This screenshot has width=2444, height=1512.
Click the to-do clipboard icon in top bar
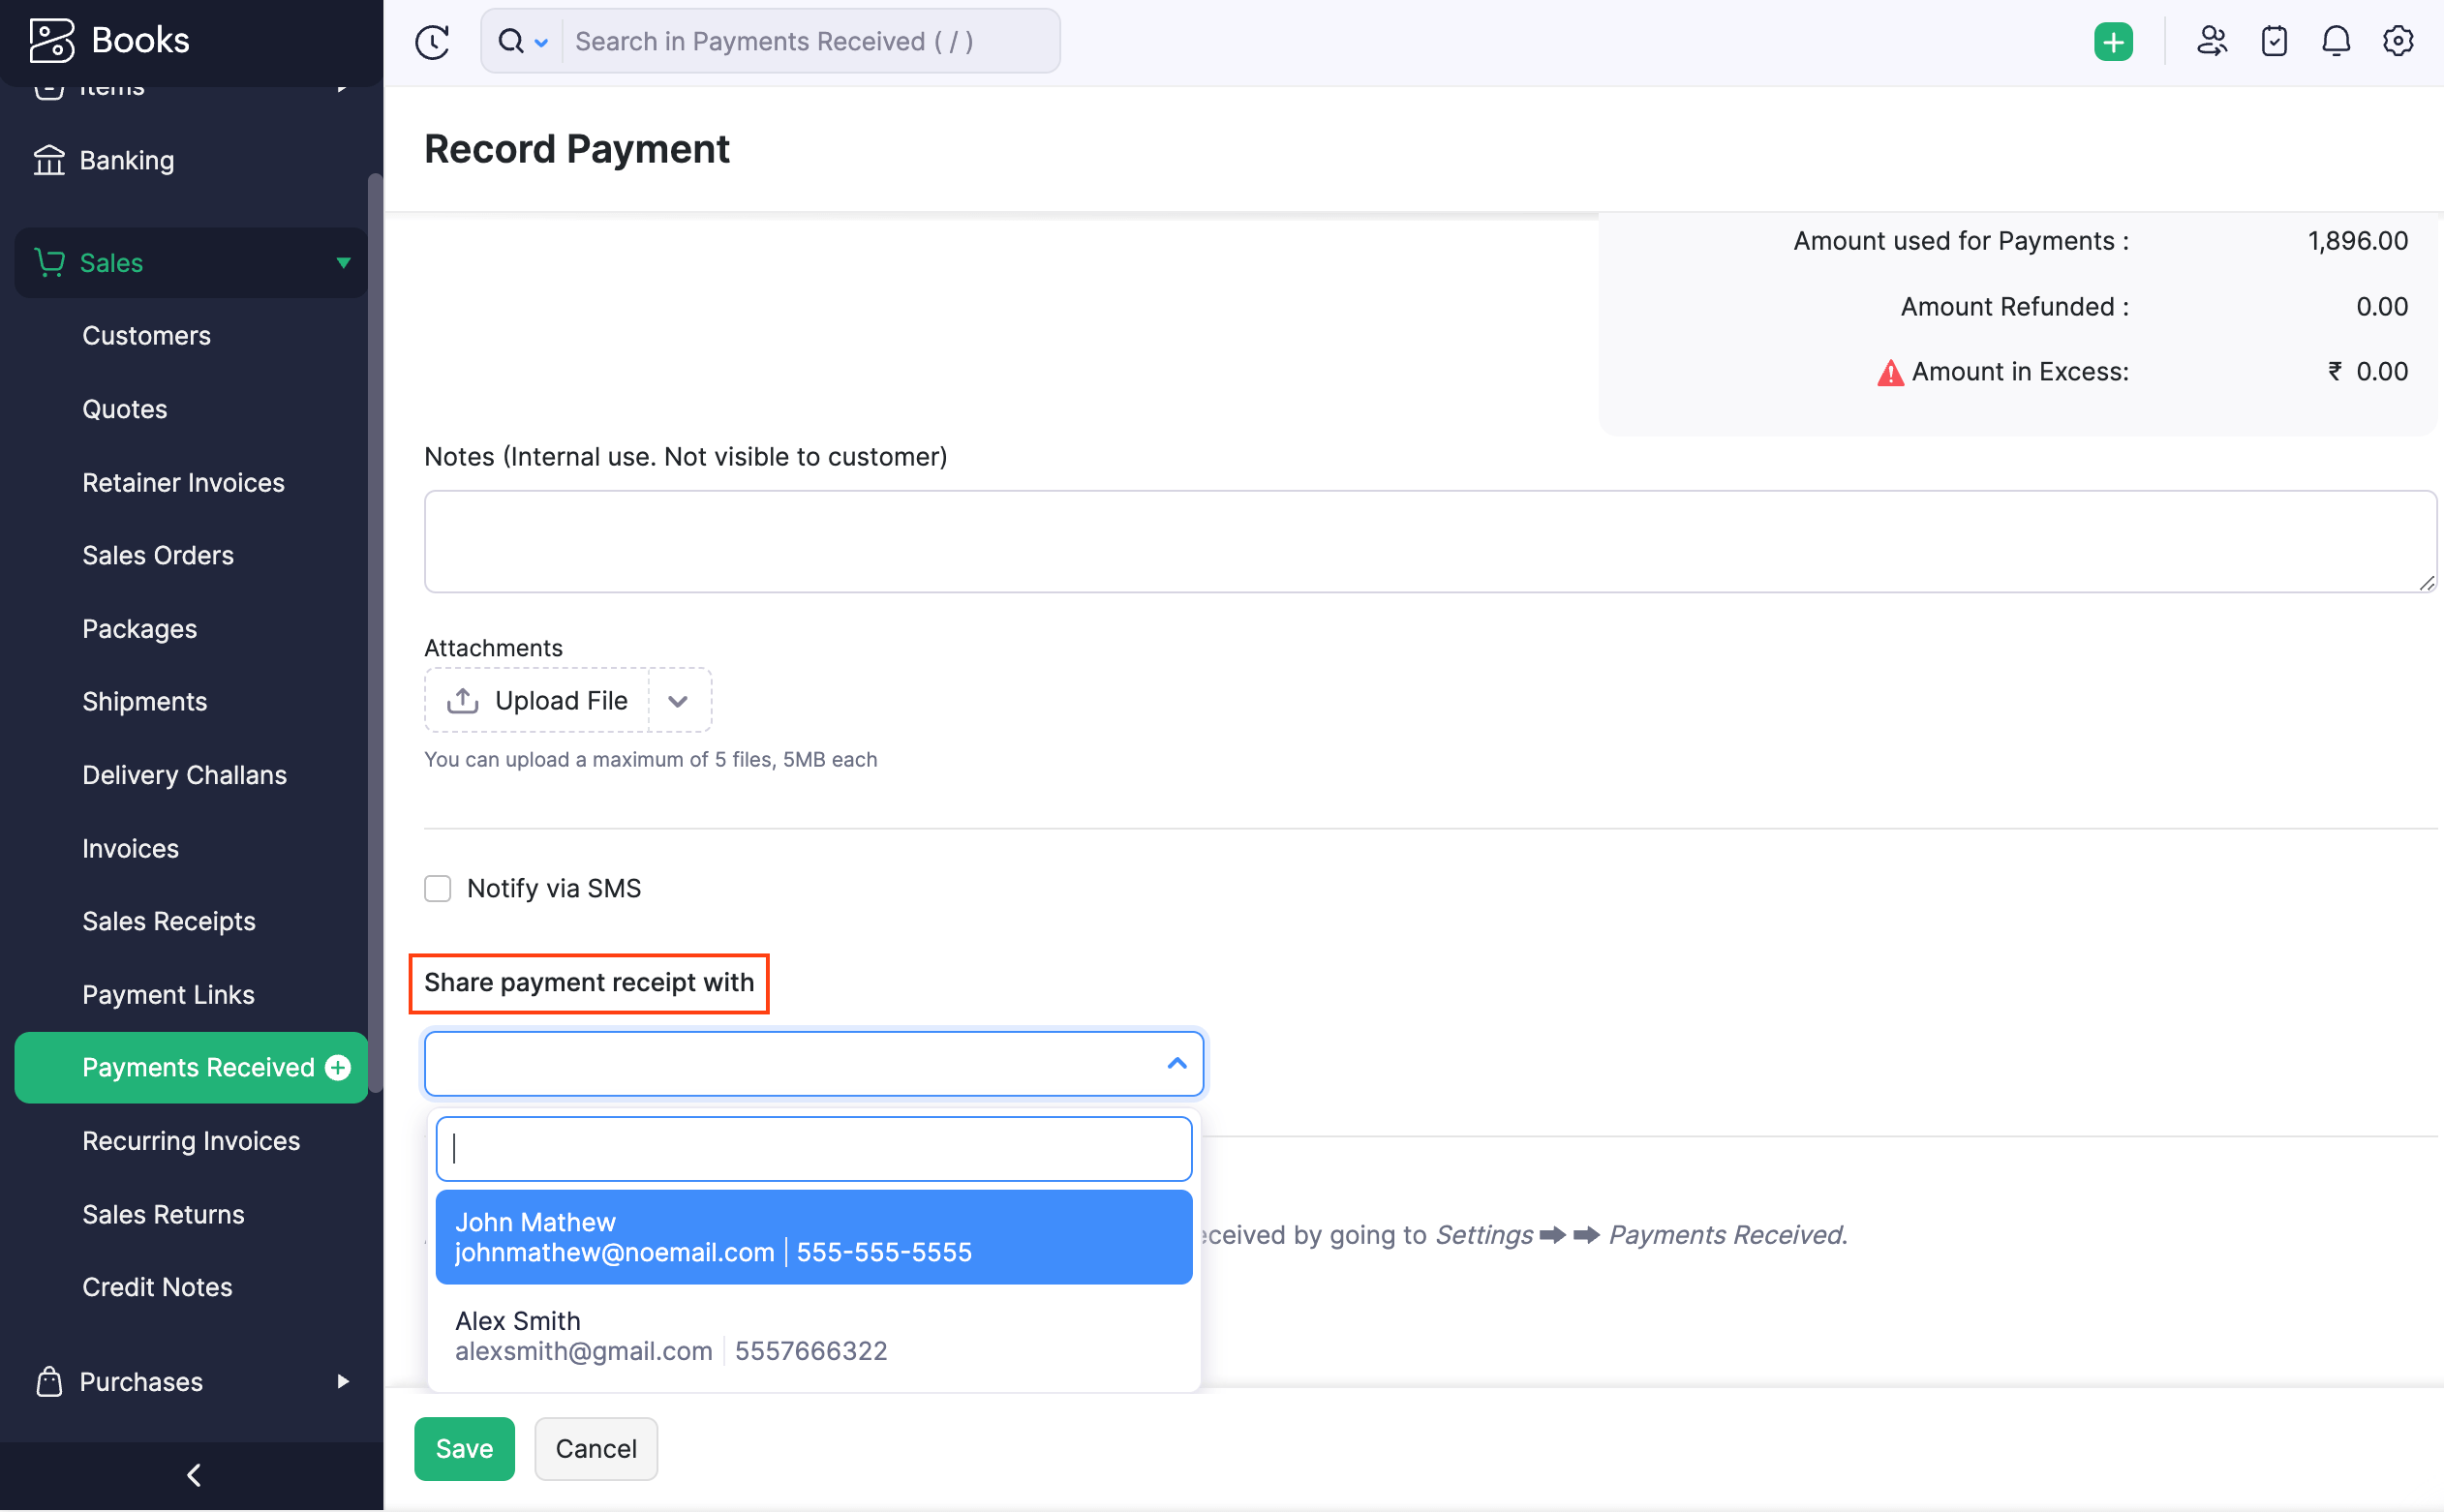[x=2274, y=40]
